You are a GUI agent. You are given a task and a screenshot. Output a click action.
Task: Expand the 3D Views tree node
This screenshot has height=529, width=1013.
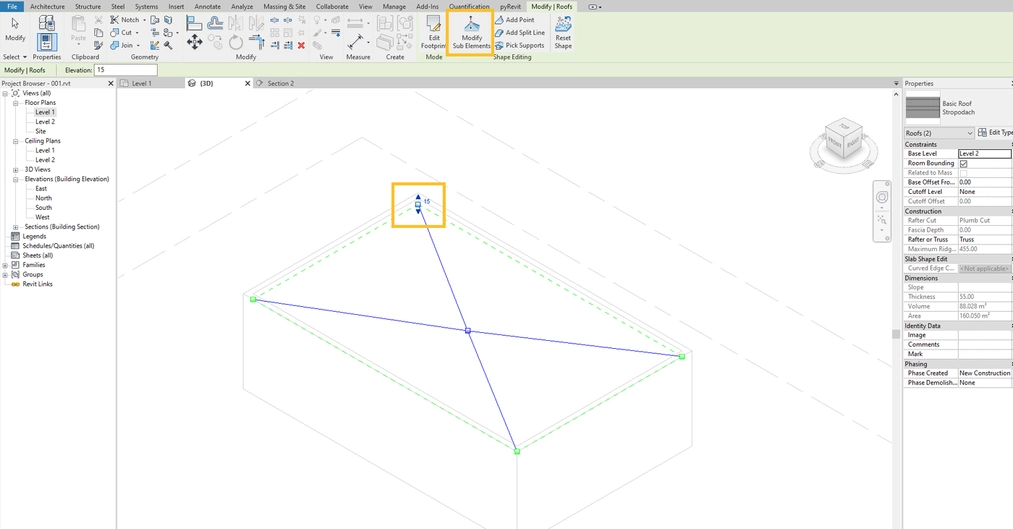(x=16, y=170)
